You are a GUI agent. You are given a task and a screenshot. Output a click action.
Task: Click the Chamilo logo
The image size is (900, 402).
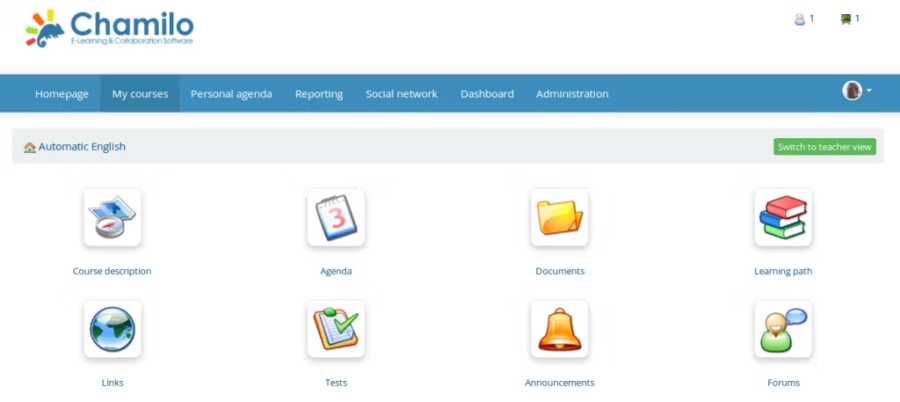pyautogui.click(x=110, y=28)
